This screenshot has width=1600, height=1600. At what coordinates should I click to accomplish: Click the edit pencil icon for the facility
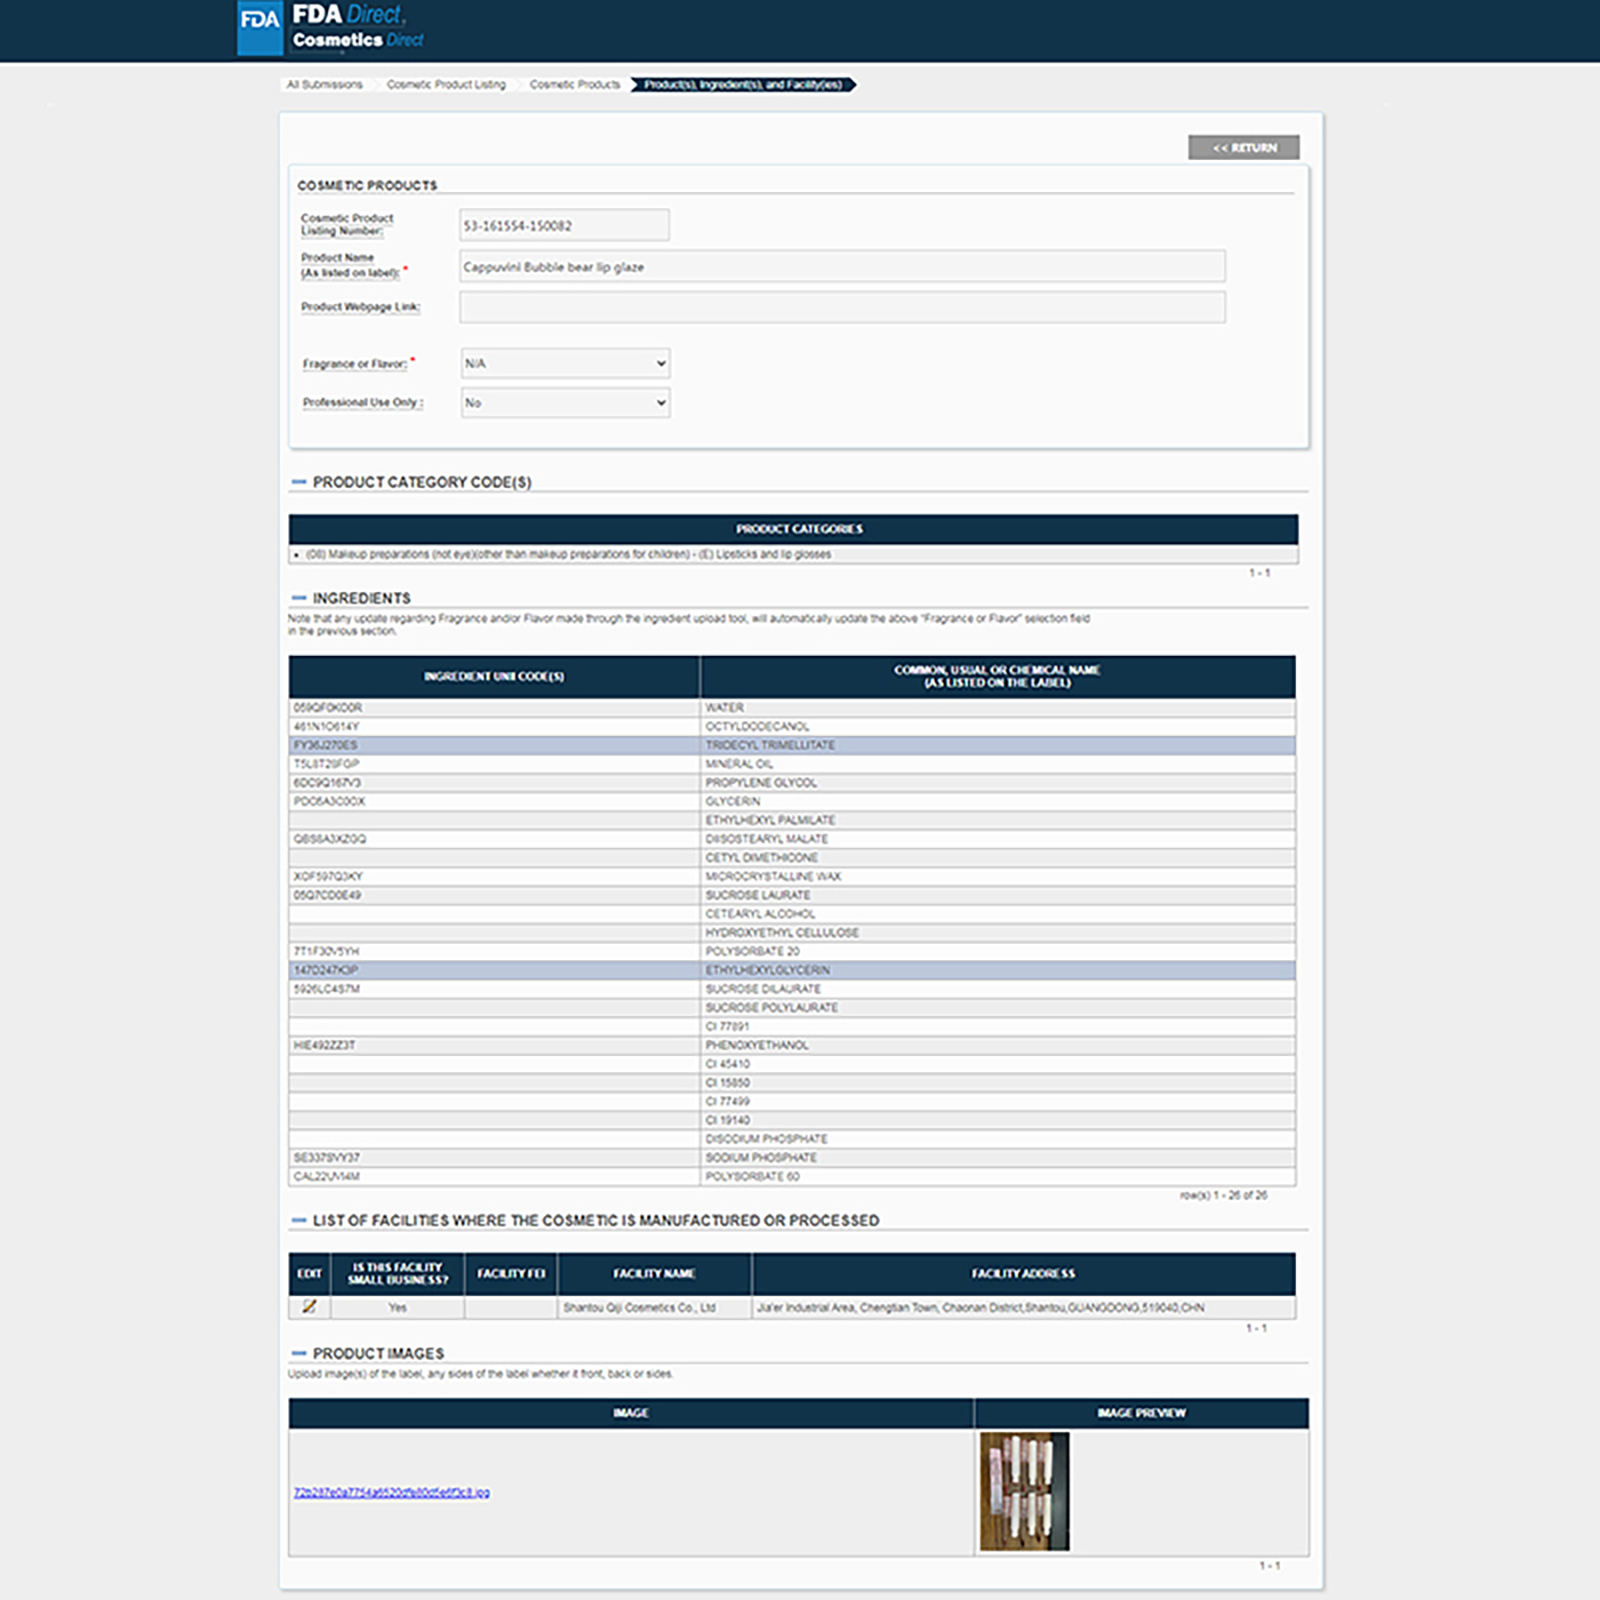[x=309, y=1307]
